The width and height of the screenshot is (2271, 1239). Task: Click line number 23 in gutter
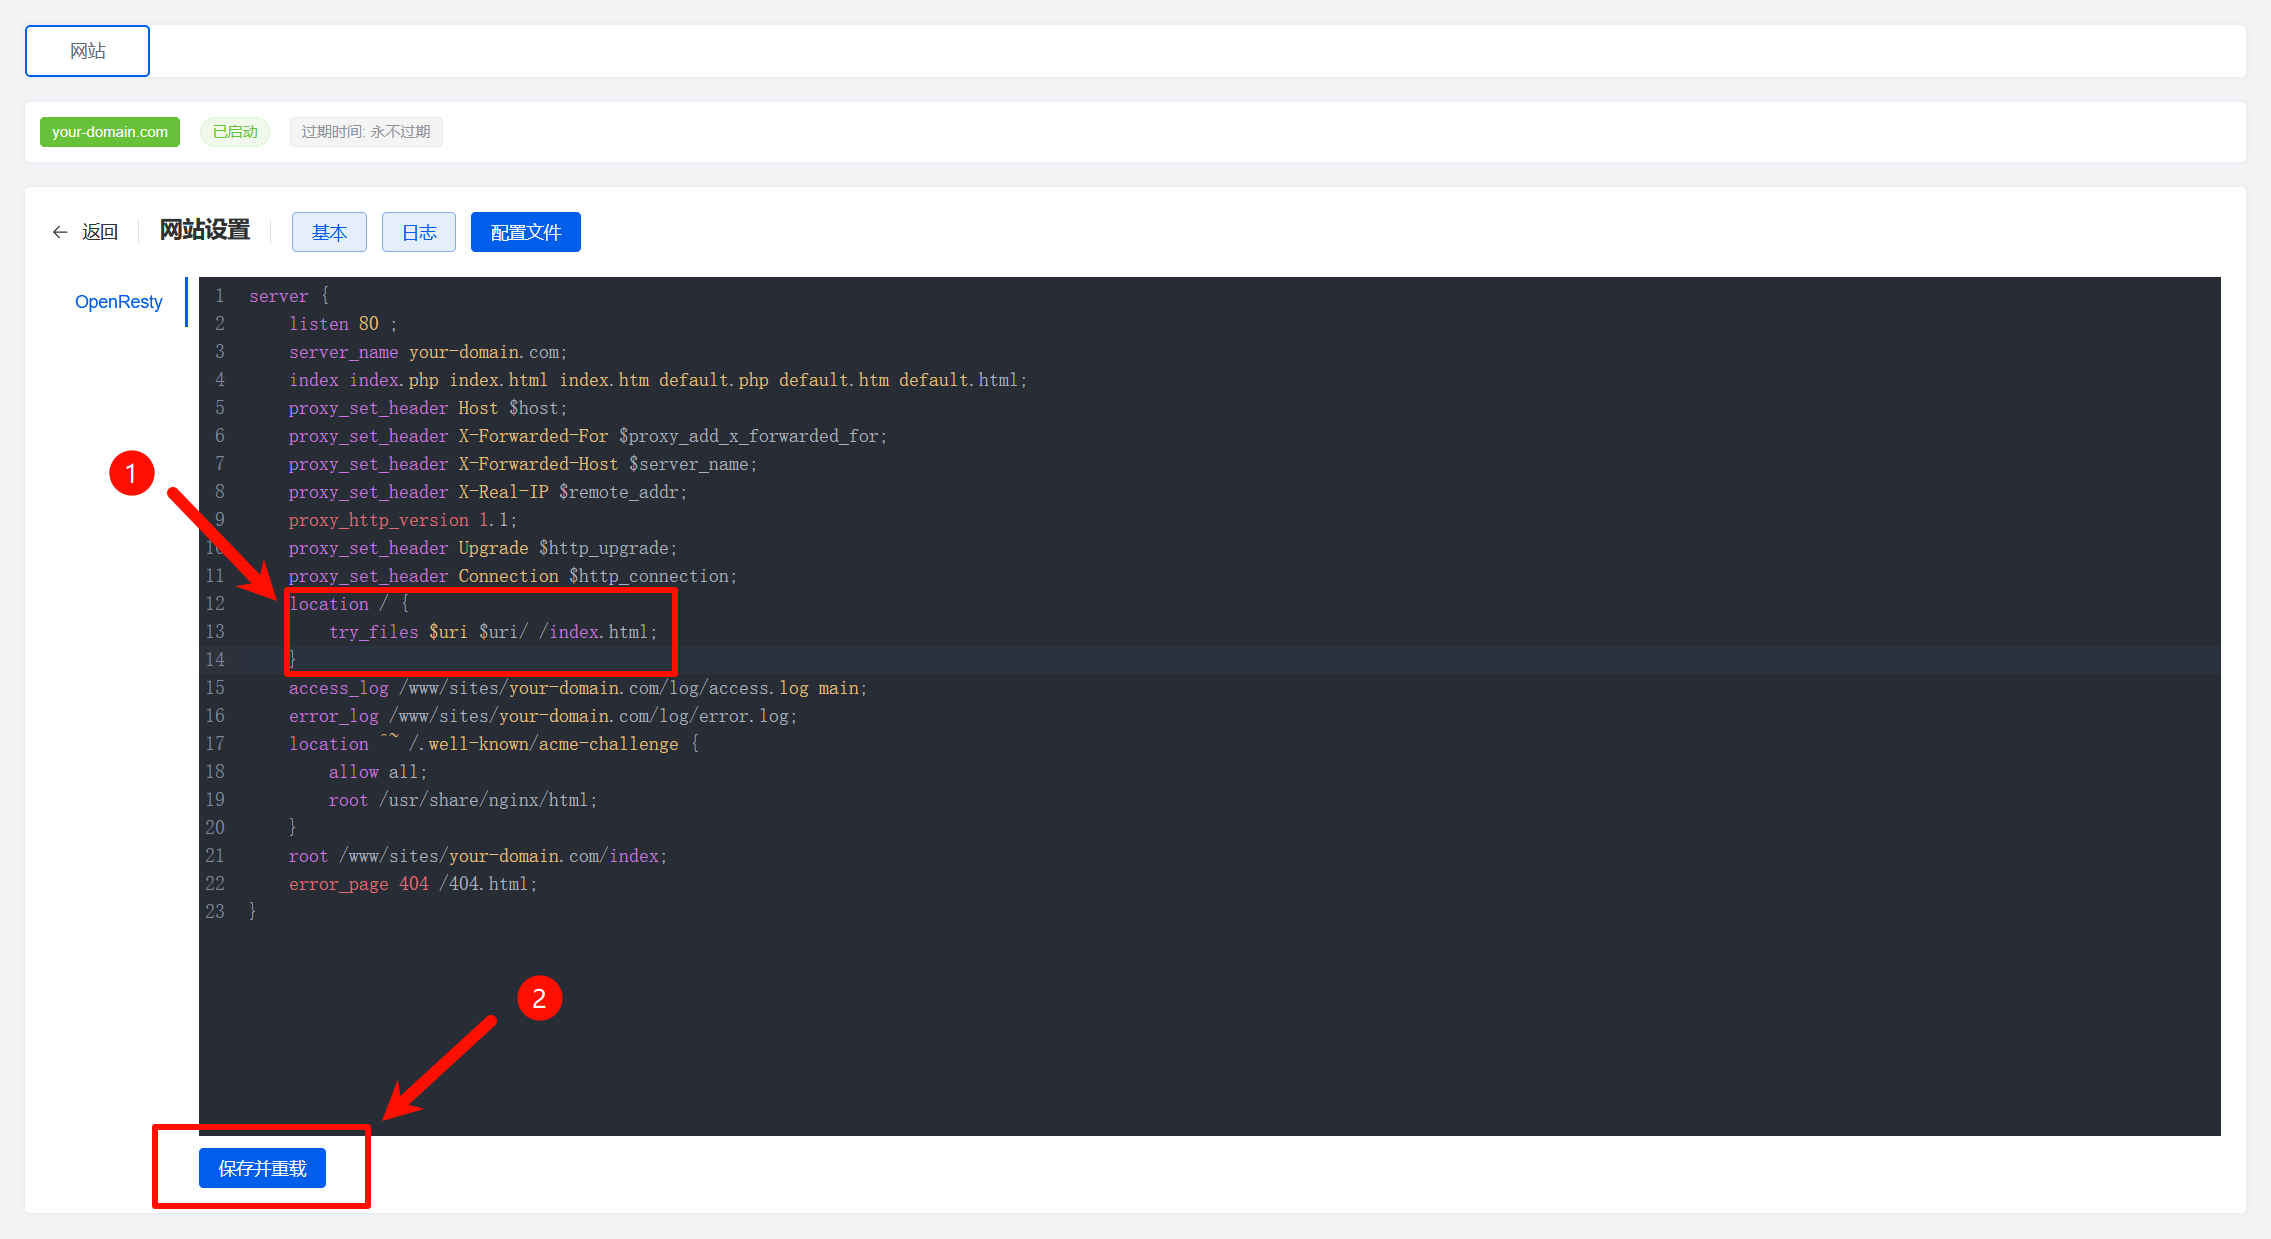coord(215,911)
